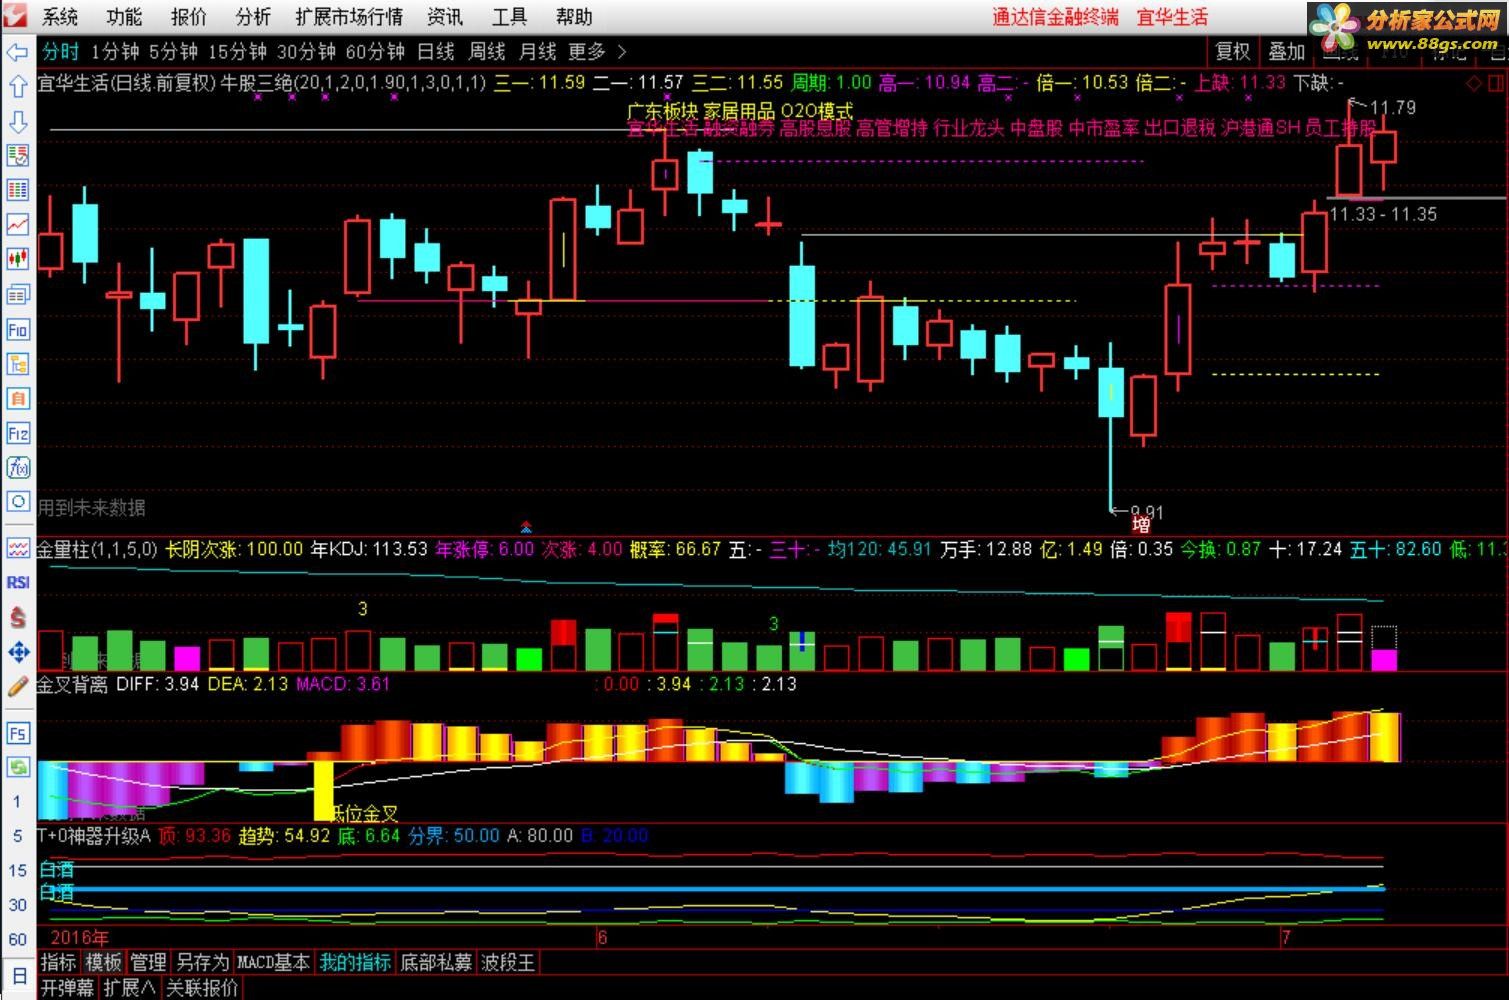Click the 叠加 overlay button
Image resolution: width=1509 pixels, height=1000 pixels.
tap(1286, 52)
